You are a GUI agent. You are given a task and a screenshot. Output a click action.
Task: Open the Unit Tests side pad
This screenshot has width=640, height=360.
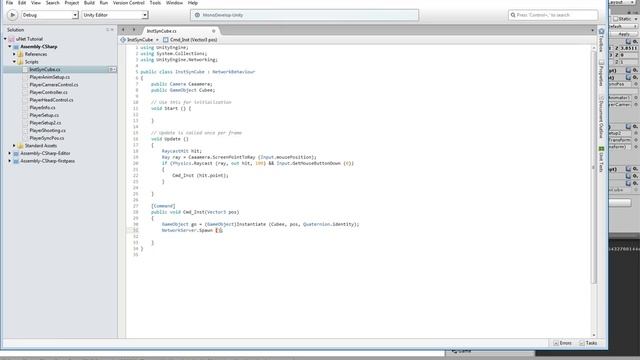point(601,160)
